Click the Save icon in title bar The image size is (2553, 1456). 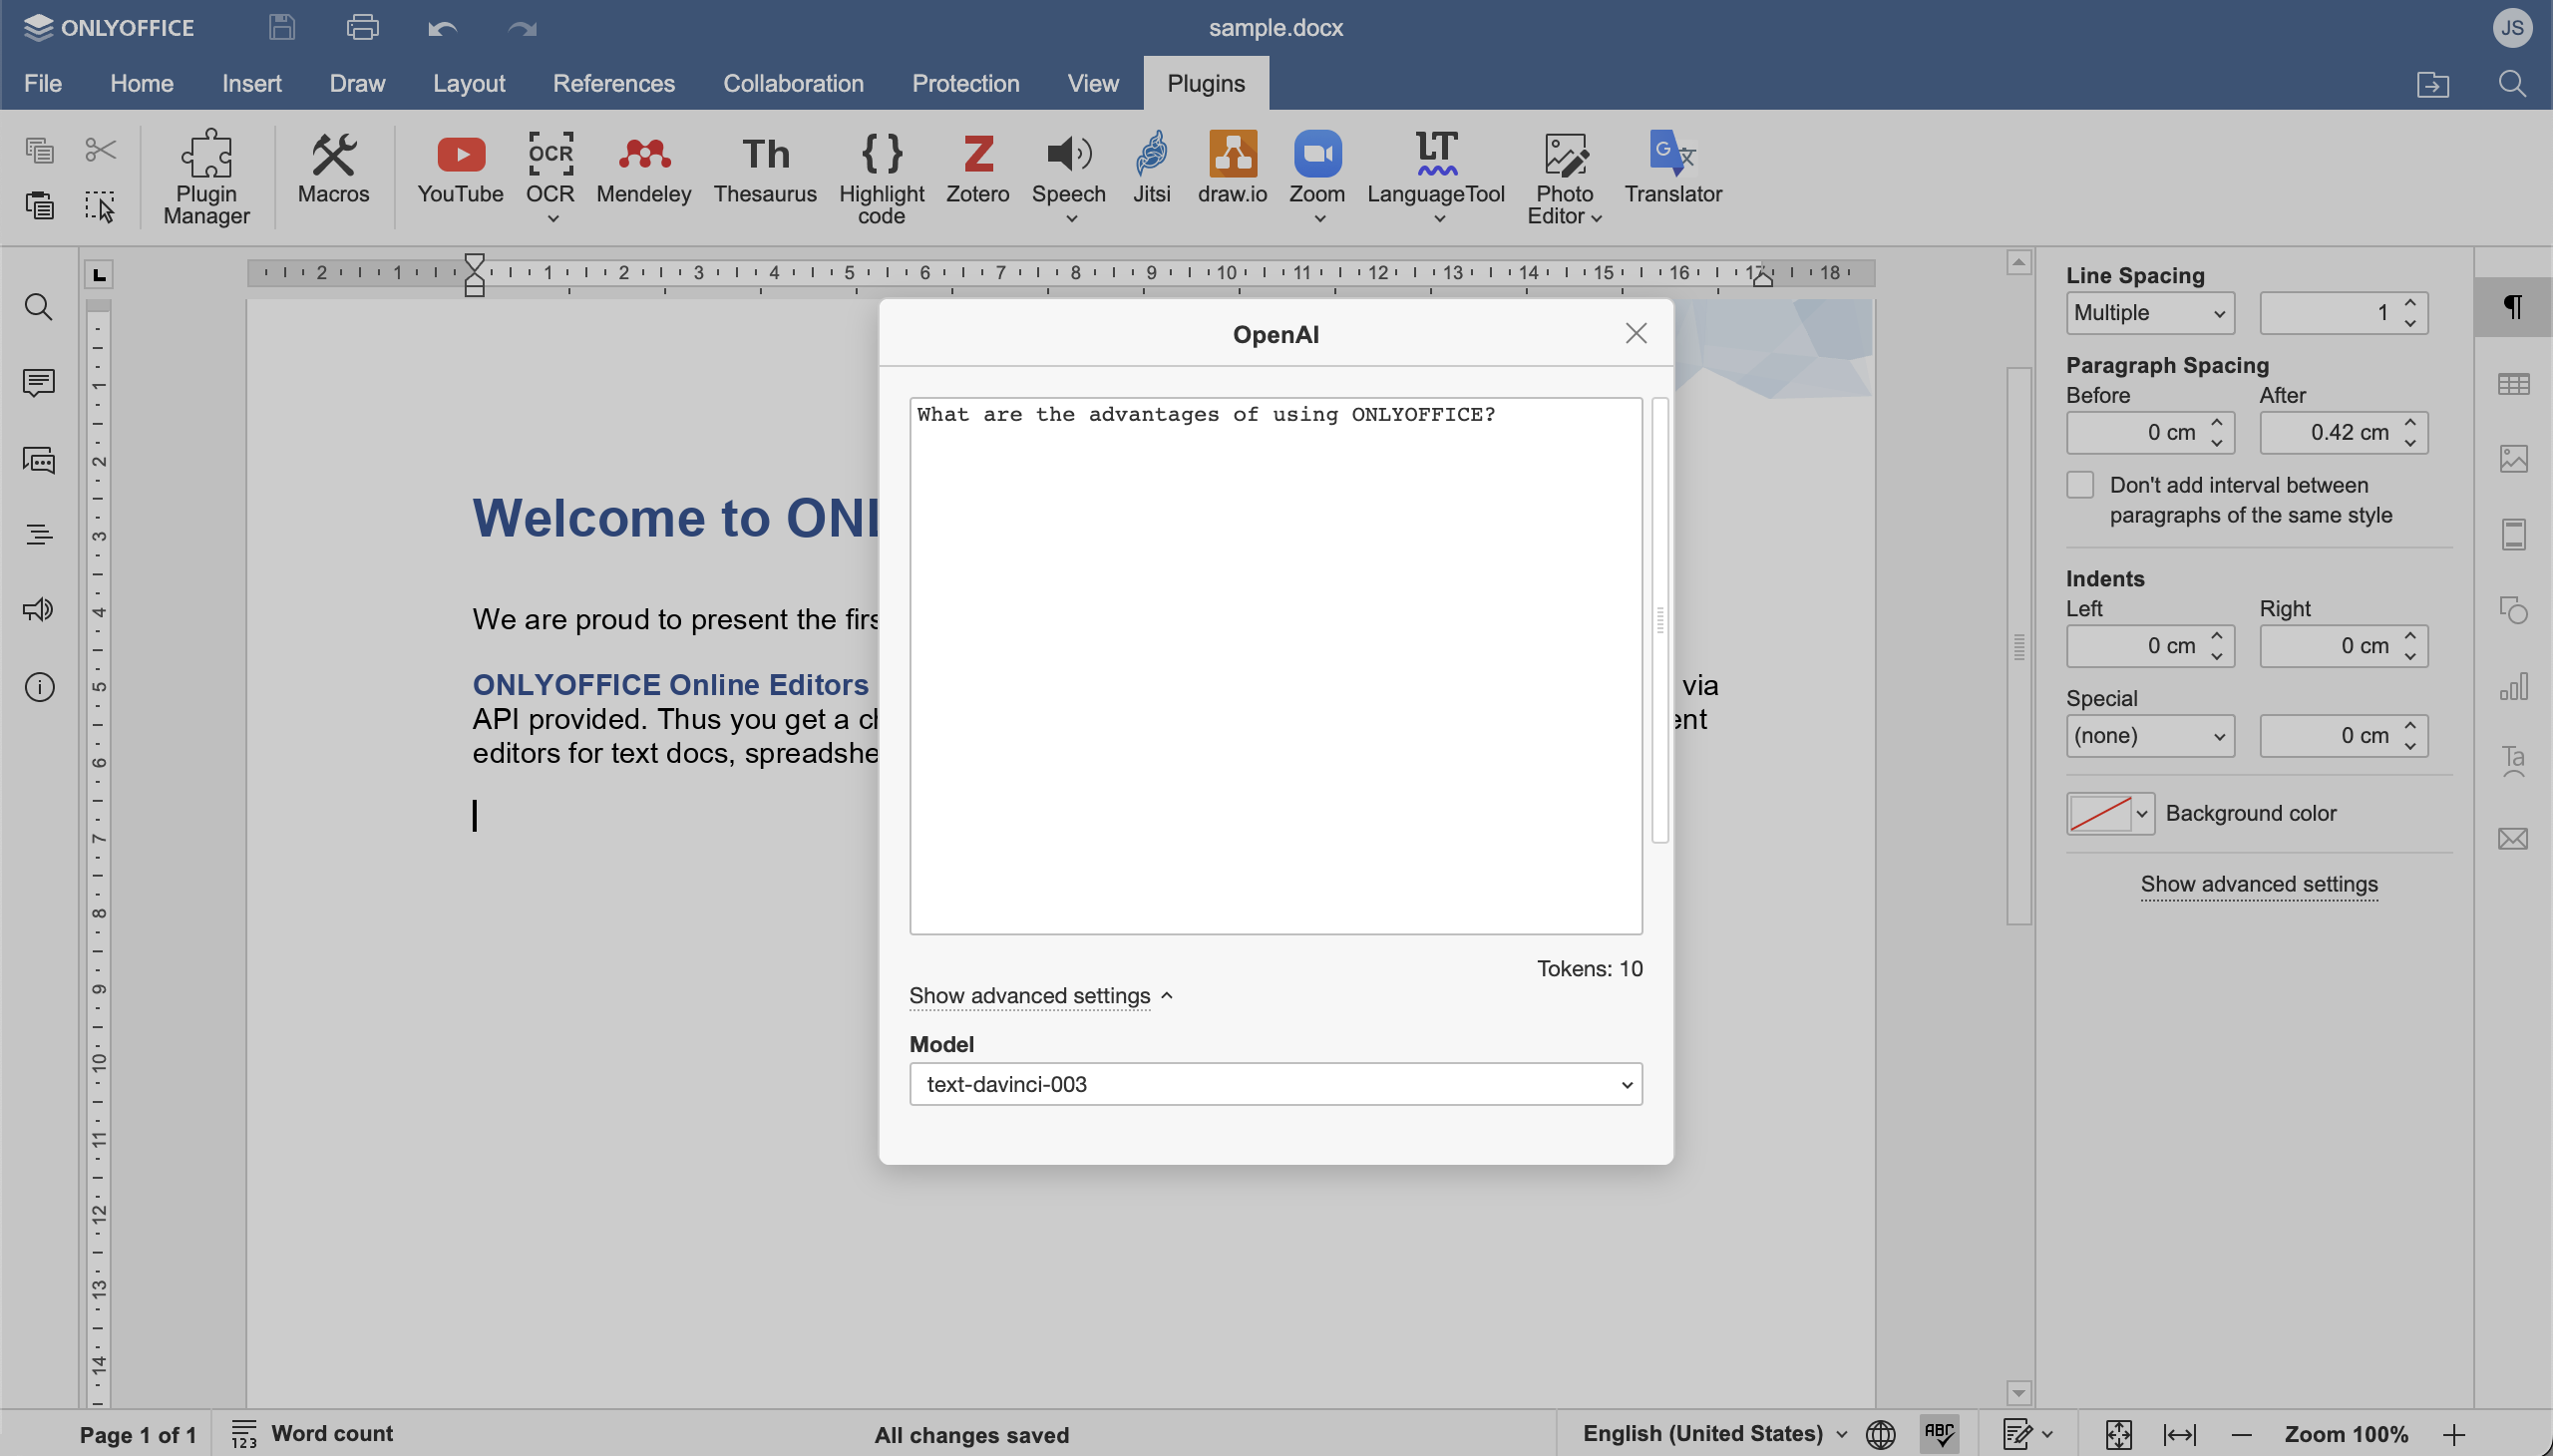point(282,28)
